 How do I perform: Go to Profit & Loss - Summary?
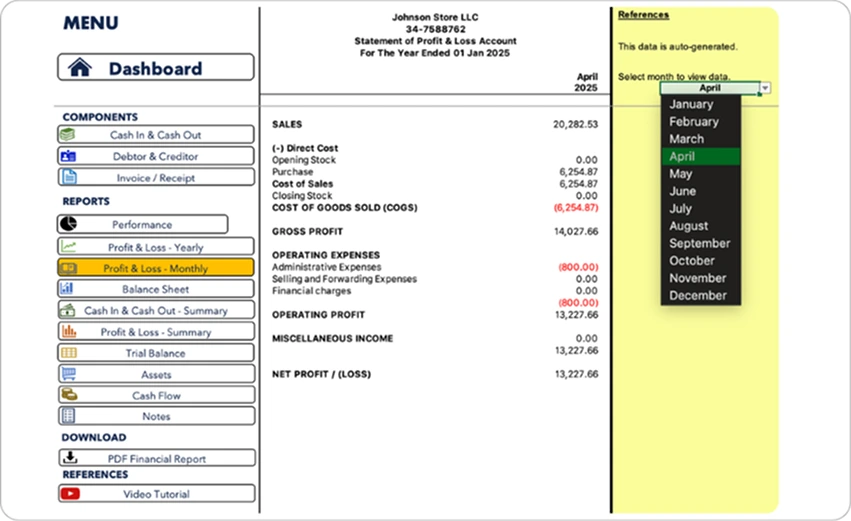tap(155, 332)
